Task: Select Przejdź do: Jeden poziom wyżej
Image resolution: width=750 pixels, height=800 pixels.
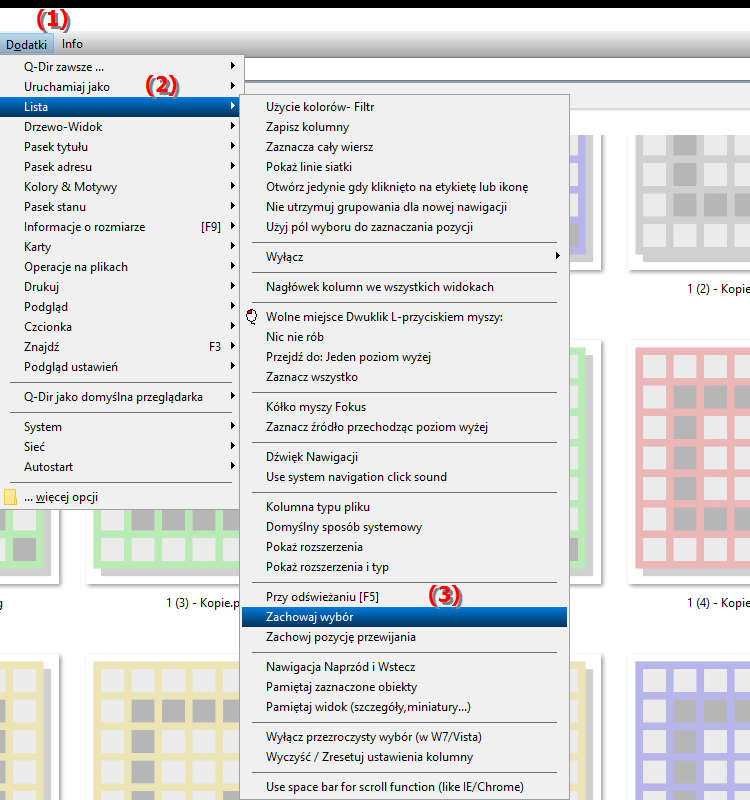Action: pos(404,357)
